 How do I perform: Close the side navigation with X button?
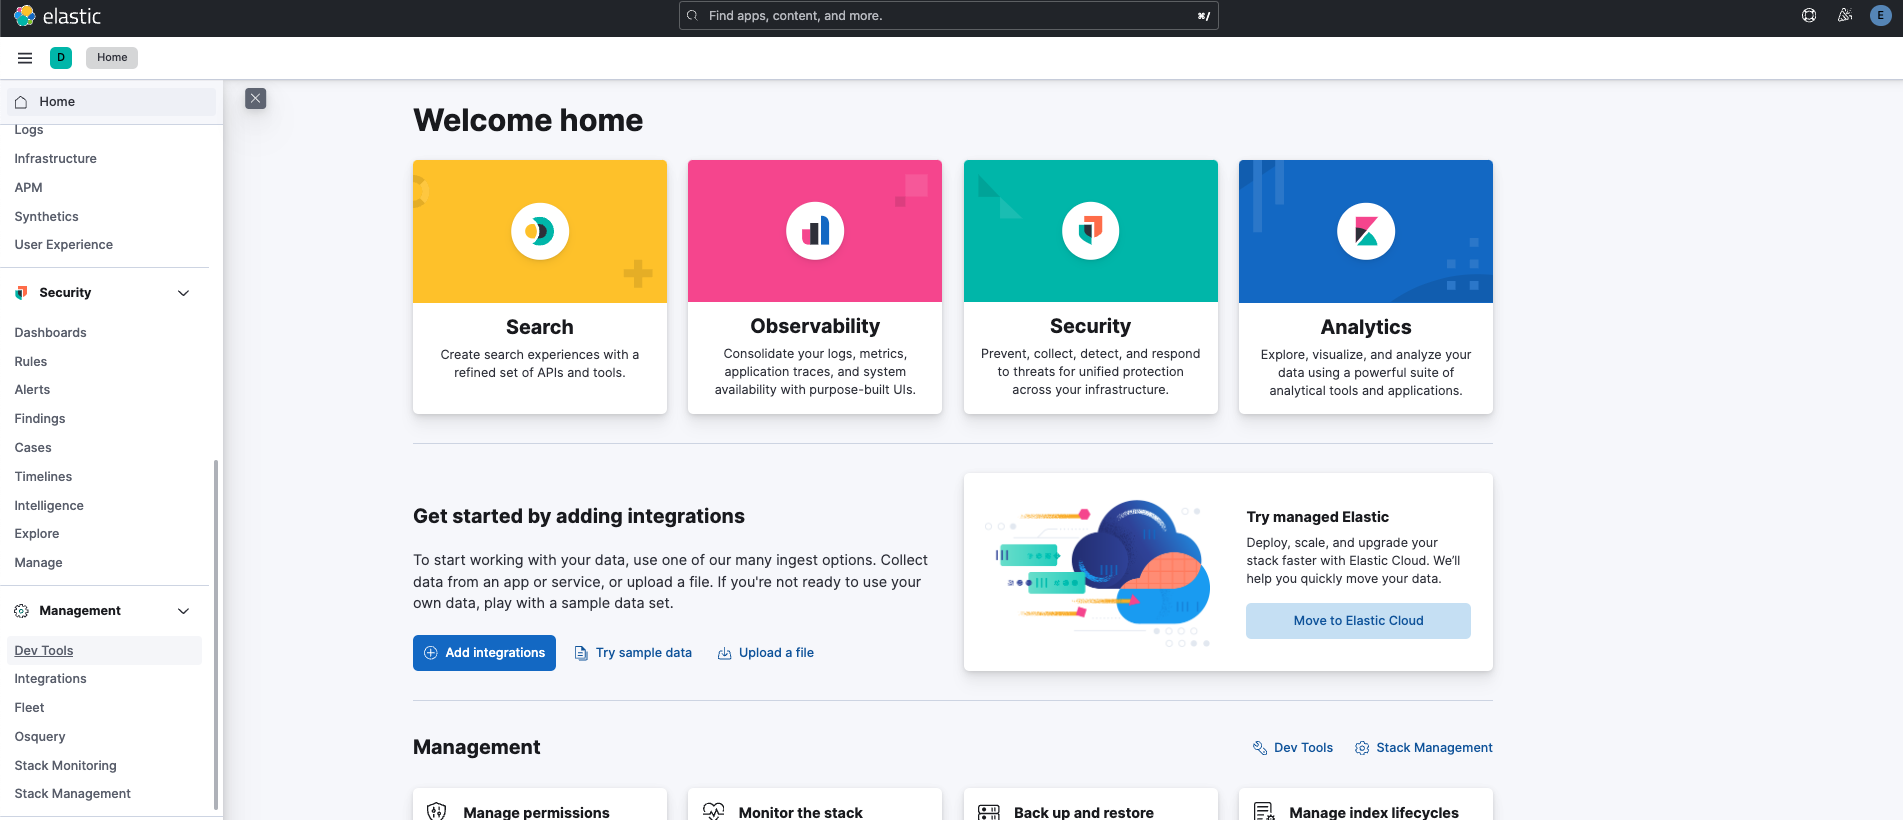(256, 98)
